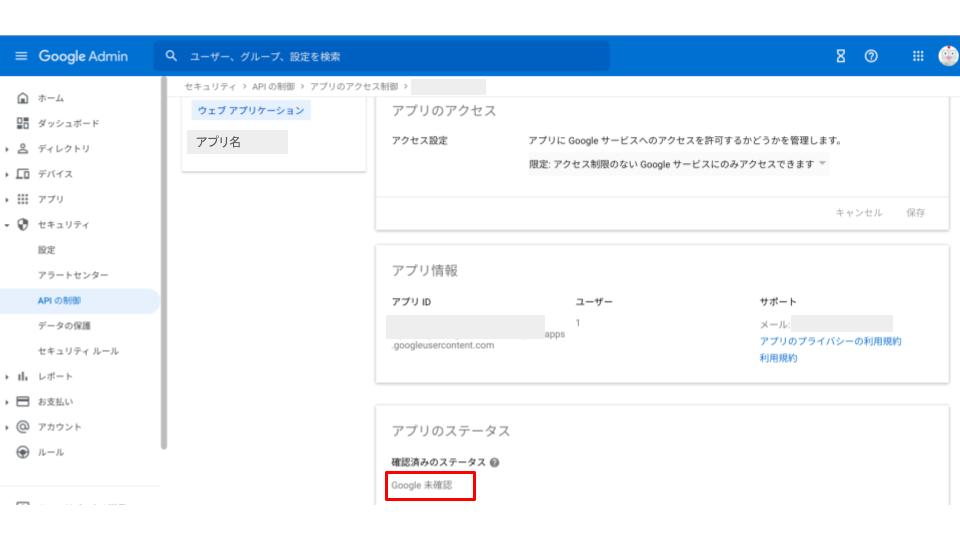Focus the user, group, settings search field
The height and width of the screenshot is (540, 960).
[x=381, y=56]
